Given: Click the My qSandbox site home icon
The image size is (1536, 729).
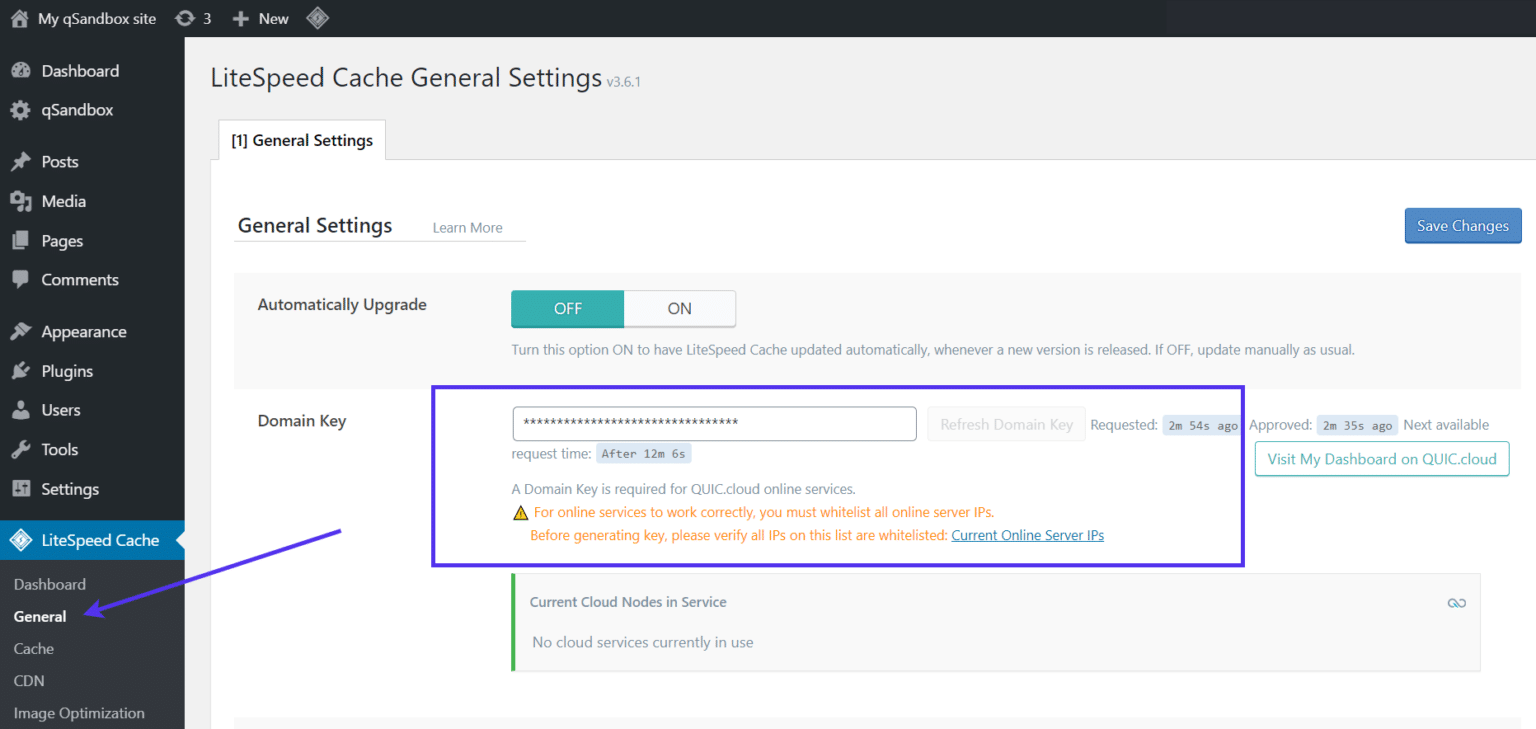Looking at the screenshot, I should click(20, 18).
